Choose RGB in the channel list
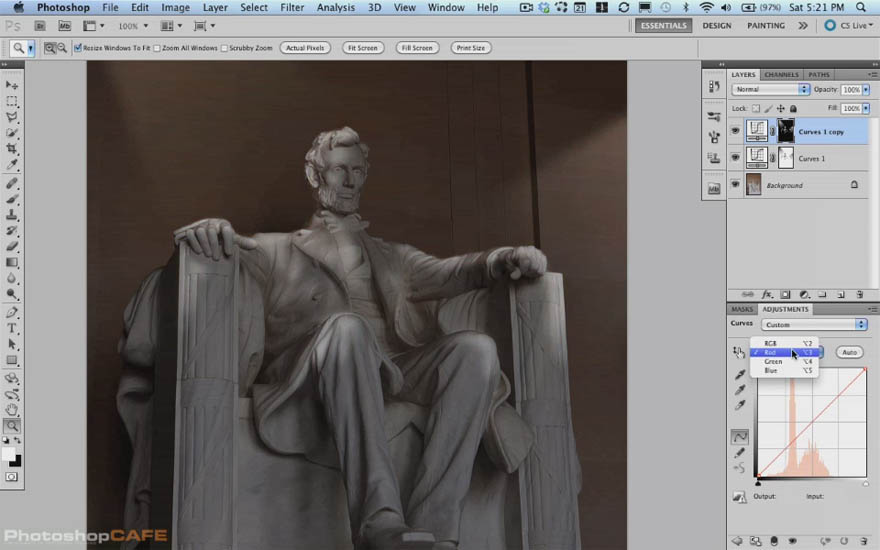The height and width of the screenshot is (550, 880). click(784, 343)
